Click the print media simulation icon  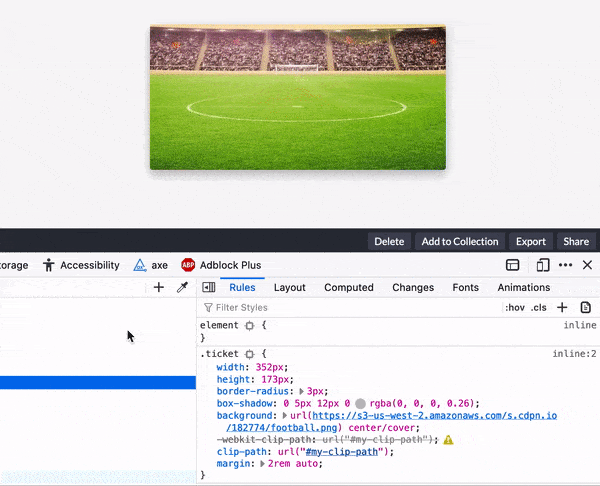[x=586, y=308]
